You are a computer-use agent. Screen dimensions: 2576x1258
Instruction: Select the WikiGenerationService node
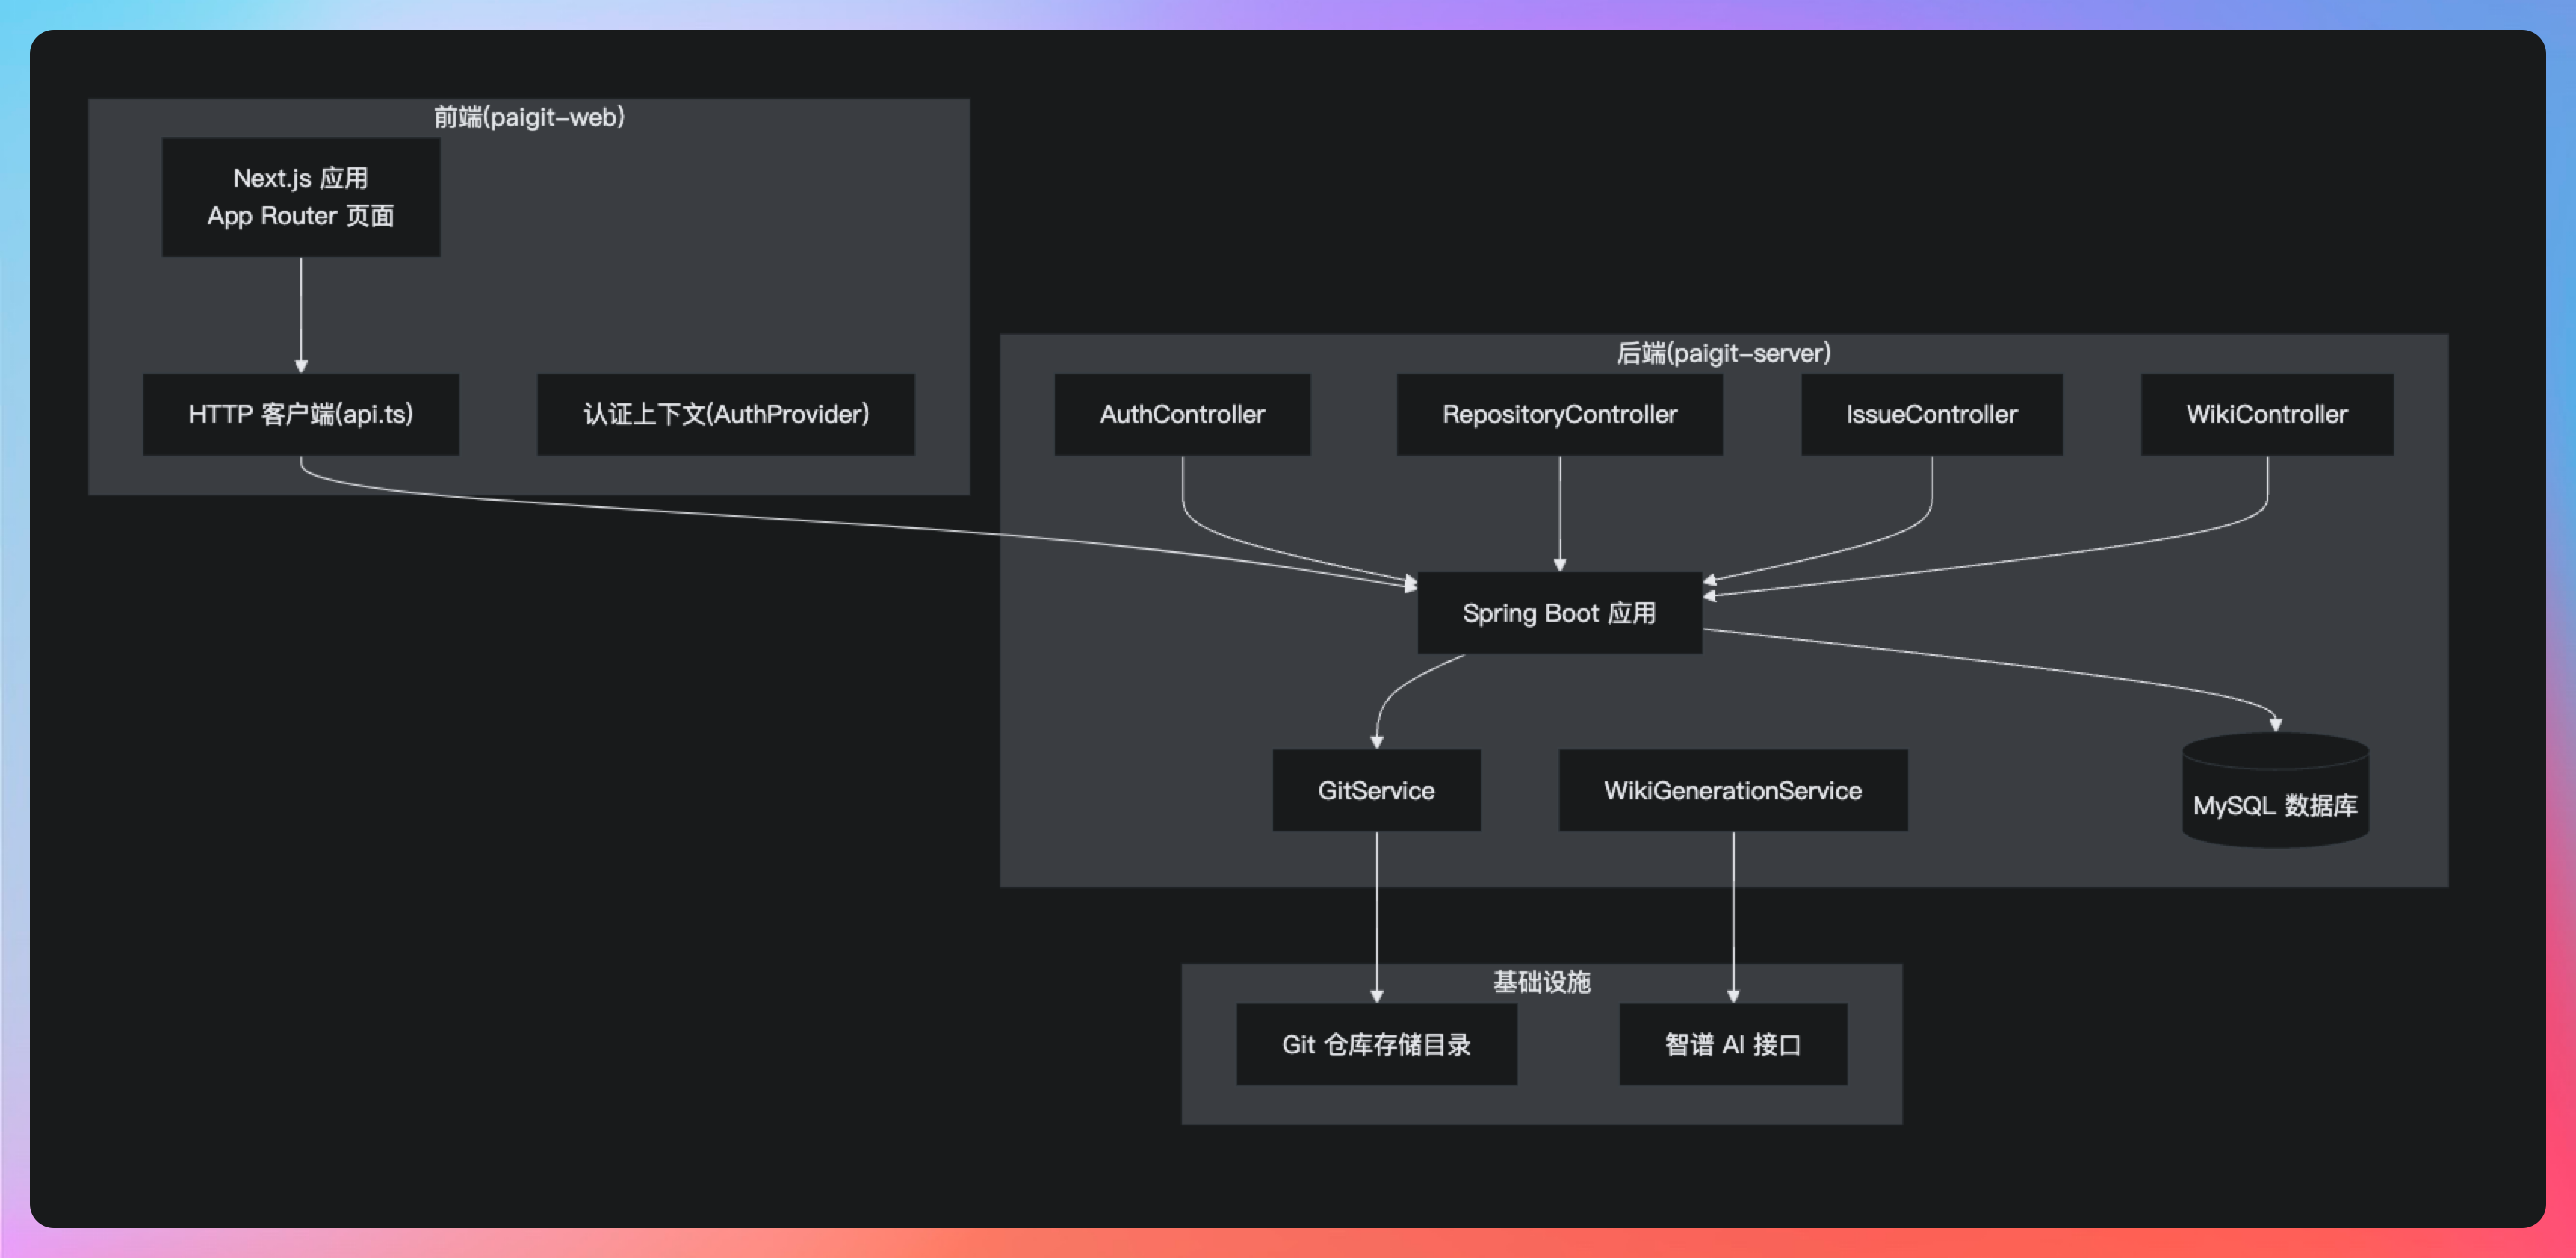[x=1732, y=790]
